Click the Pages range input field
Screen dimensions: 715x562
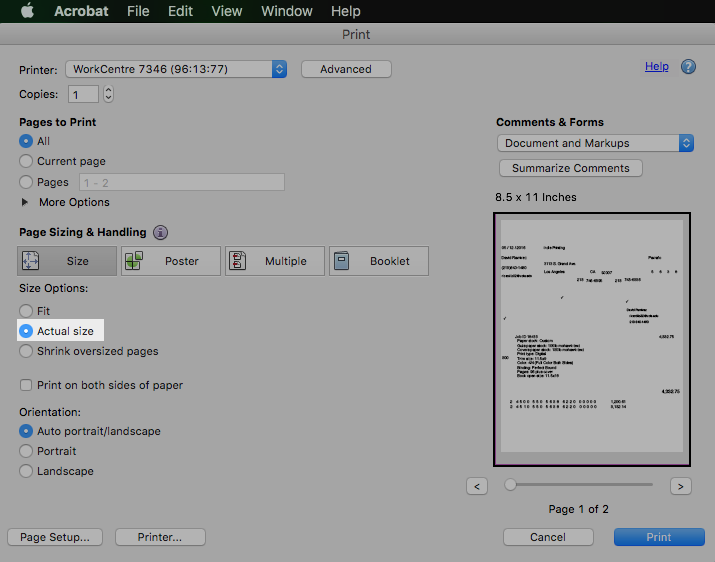(x=182, y=182)
